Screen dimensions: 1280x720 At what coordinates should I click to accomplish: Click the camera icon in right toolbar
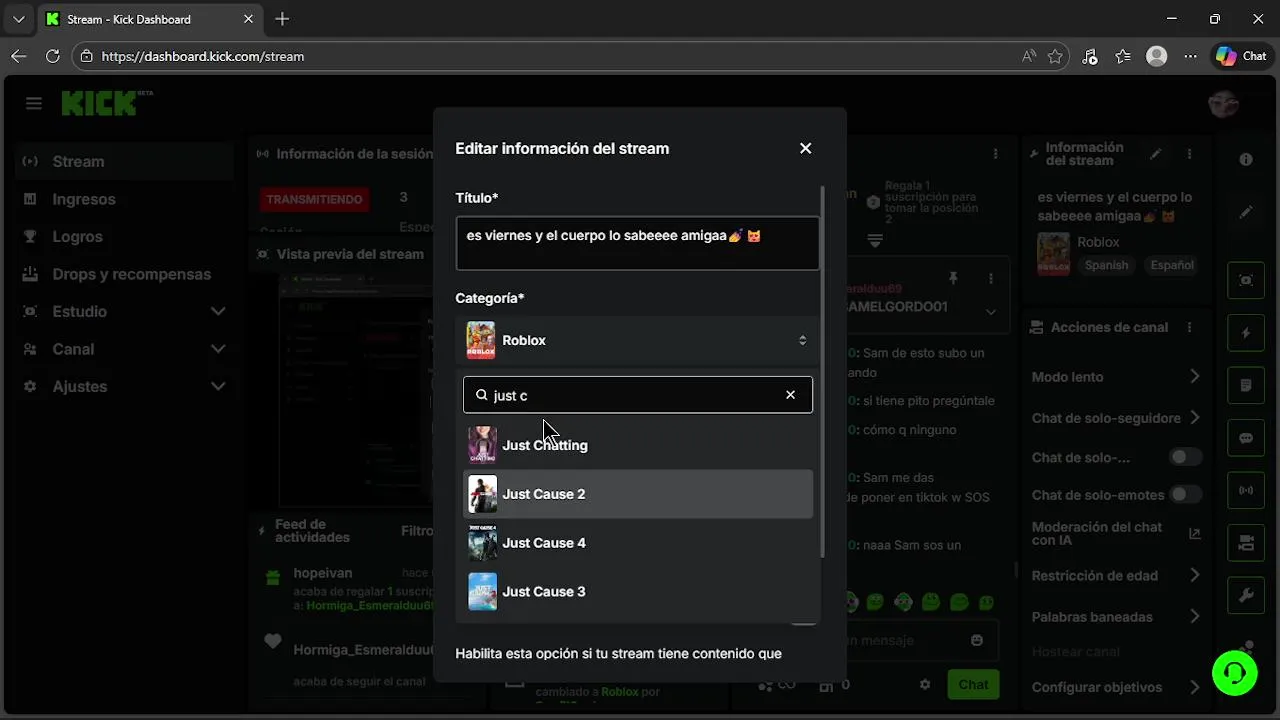tap(1246, 543)
